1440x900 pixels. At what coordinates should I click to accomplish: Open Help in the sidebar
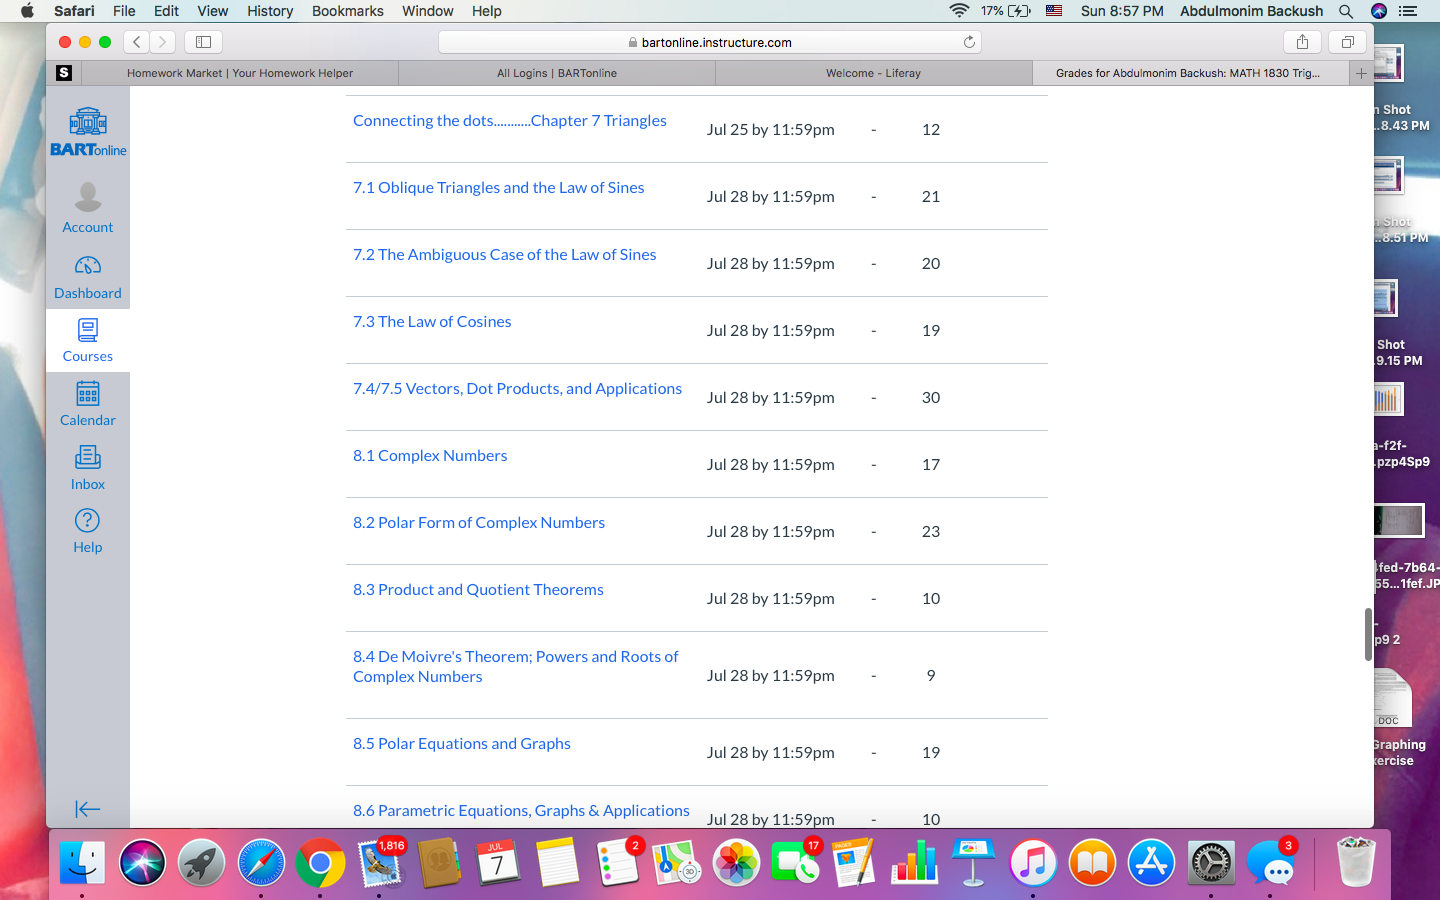pos(88,530)
